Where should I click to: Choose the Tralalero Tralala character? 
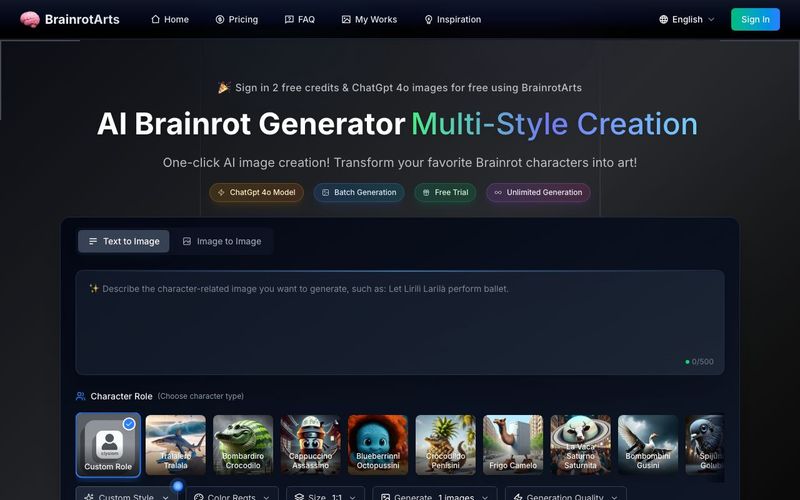pos(176,445)
